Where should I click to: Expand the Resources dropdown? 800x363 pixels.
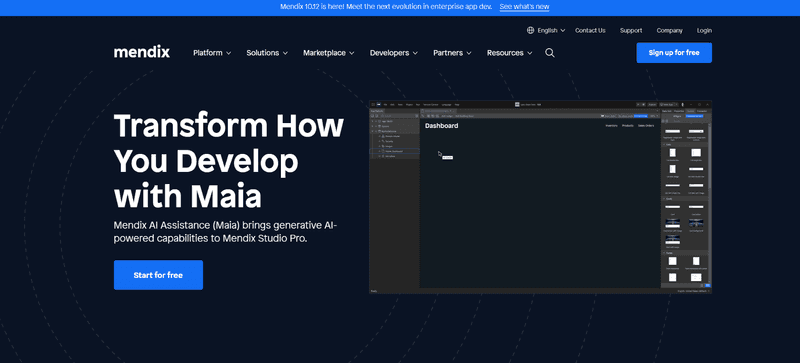tap(509, 53)
